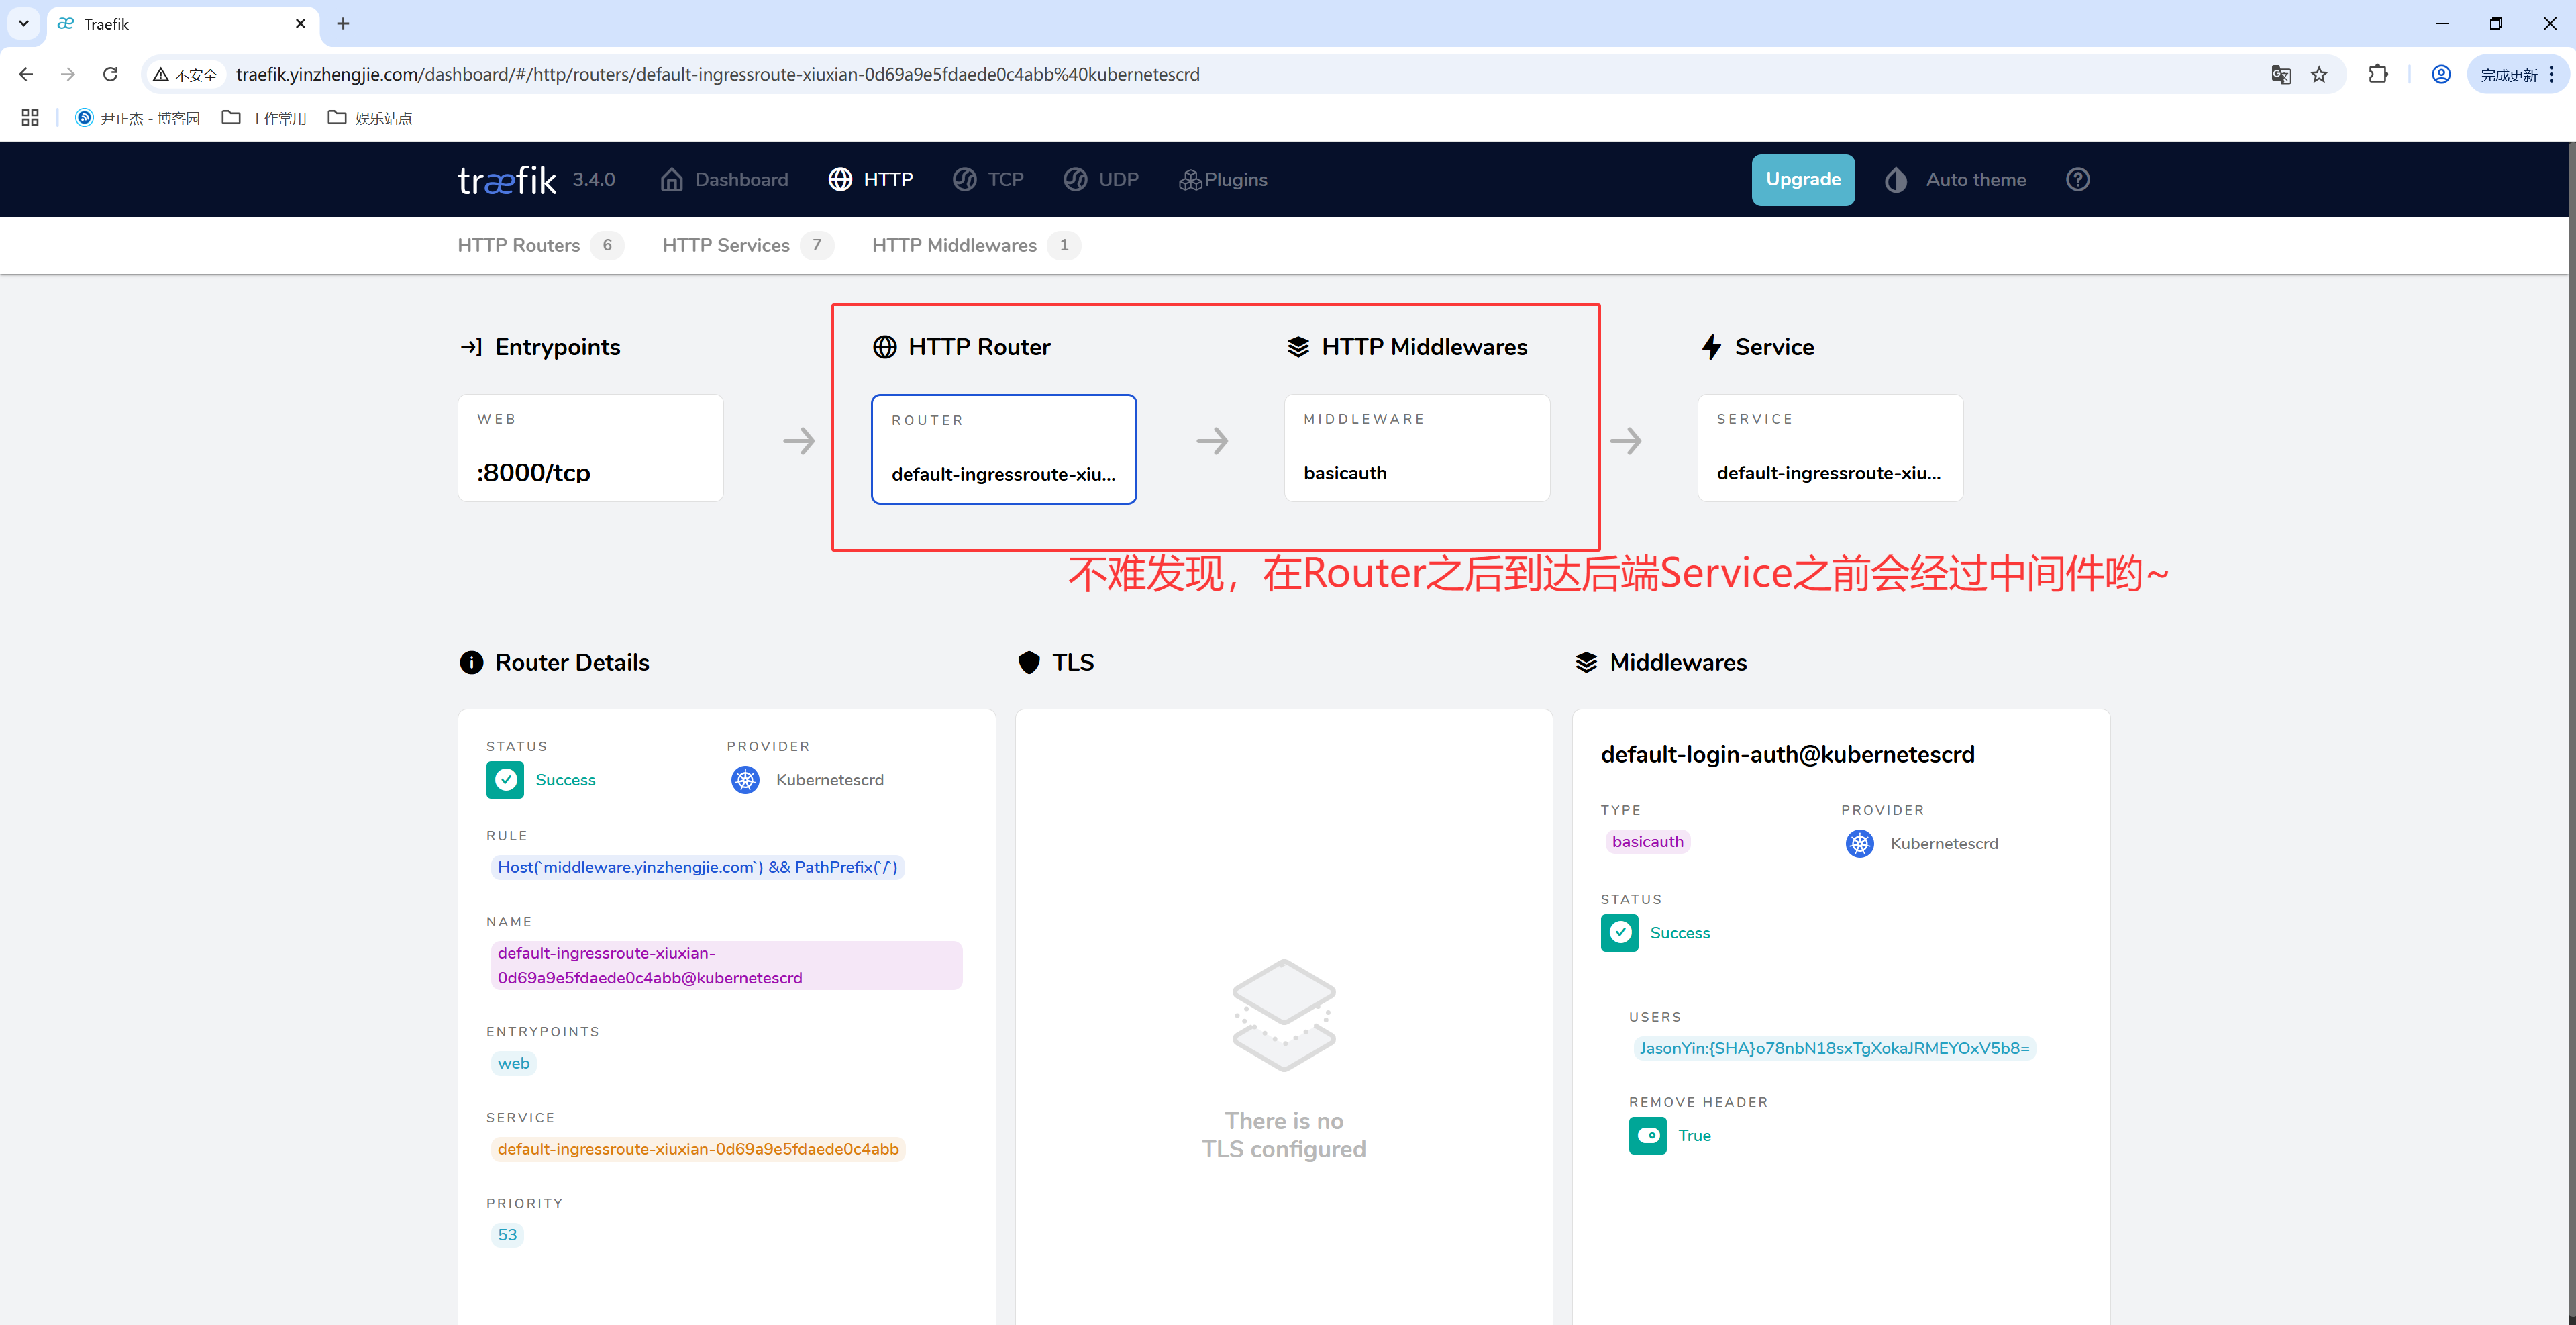2576x1325 pixels.
Task: Click the address bar URL field
Action: click(x=717, y=75)
